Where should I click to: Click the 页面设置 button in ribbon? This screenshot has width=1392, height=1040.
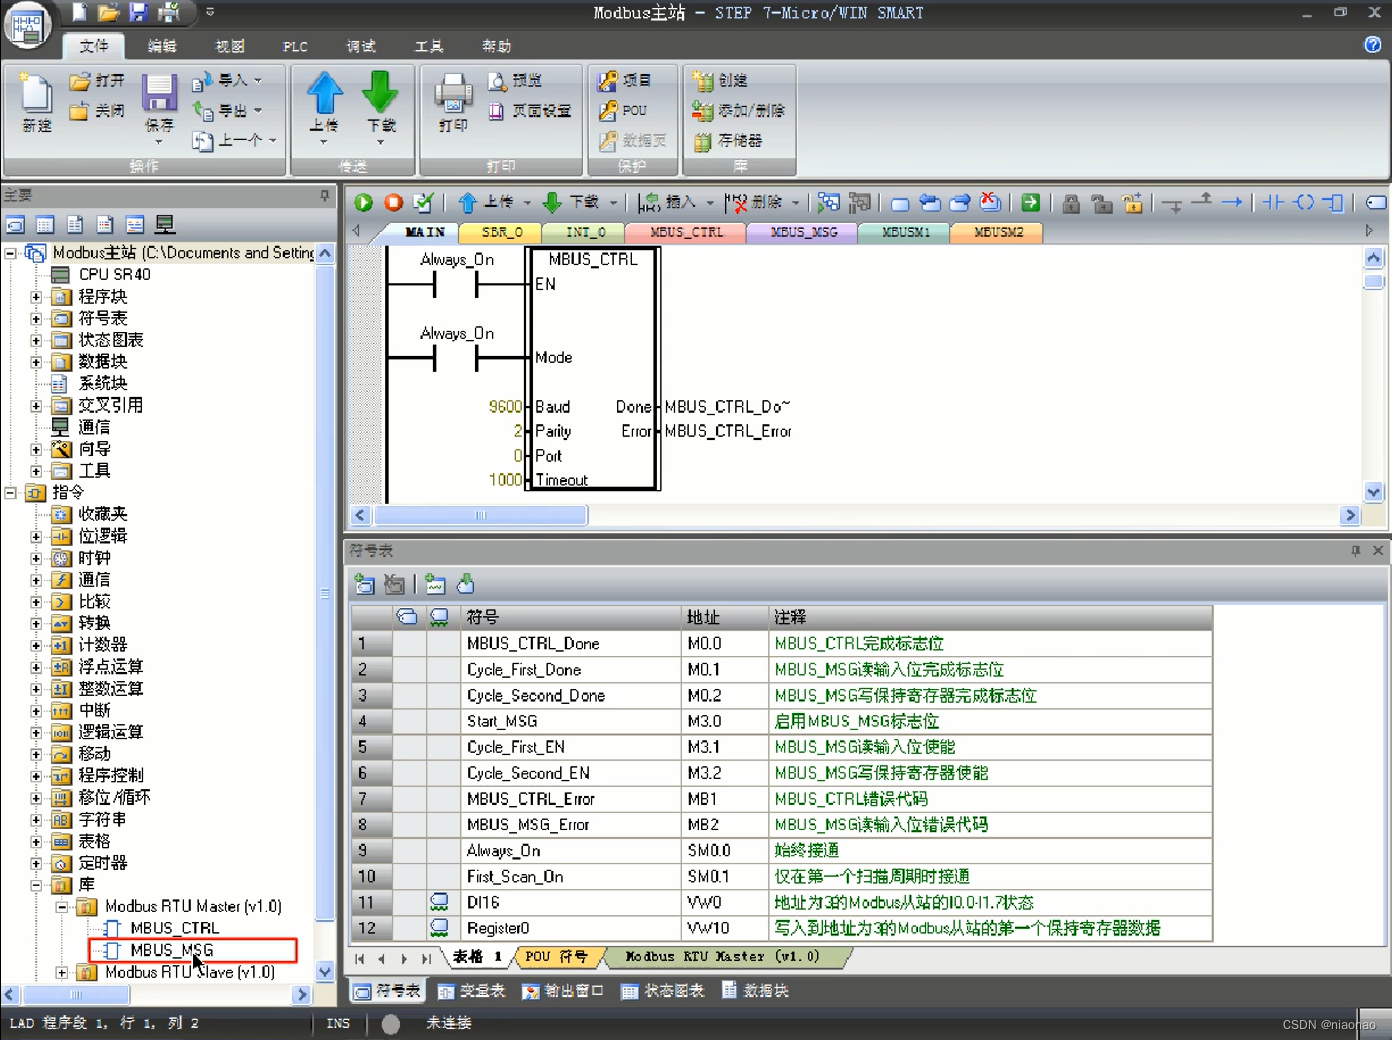[x=530, y=111]
